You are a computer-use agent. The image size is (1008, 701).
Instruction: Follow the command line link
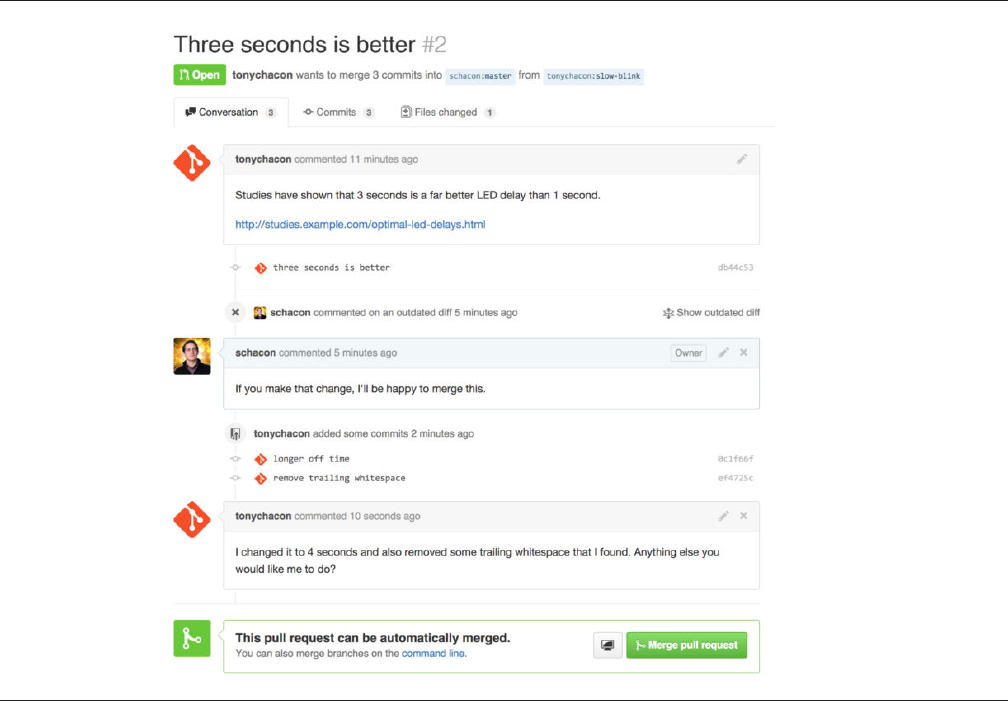point(433,654)
